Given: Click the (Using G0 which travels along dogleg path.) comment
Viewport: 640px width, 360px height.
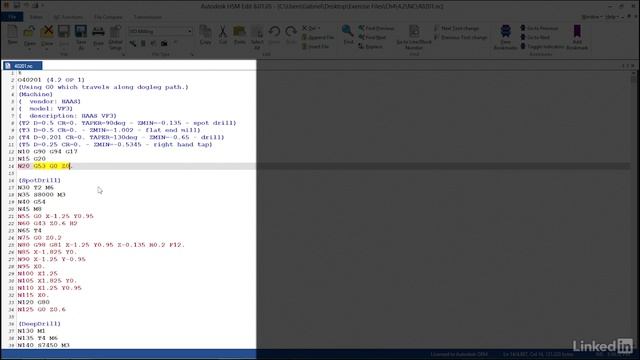Looking at the screenshot, I should pos(103,87).
